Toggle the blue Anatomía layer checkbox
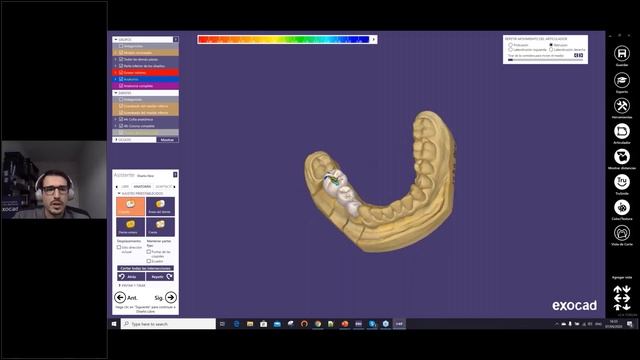This screenshot has width=640, height=360. tap(121, 79)
